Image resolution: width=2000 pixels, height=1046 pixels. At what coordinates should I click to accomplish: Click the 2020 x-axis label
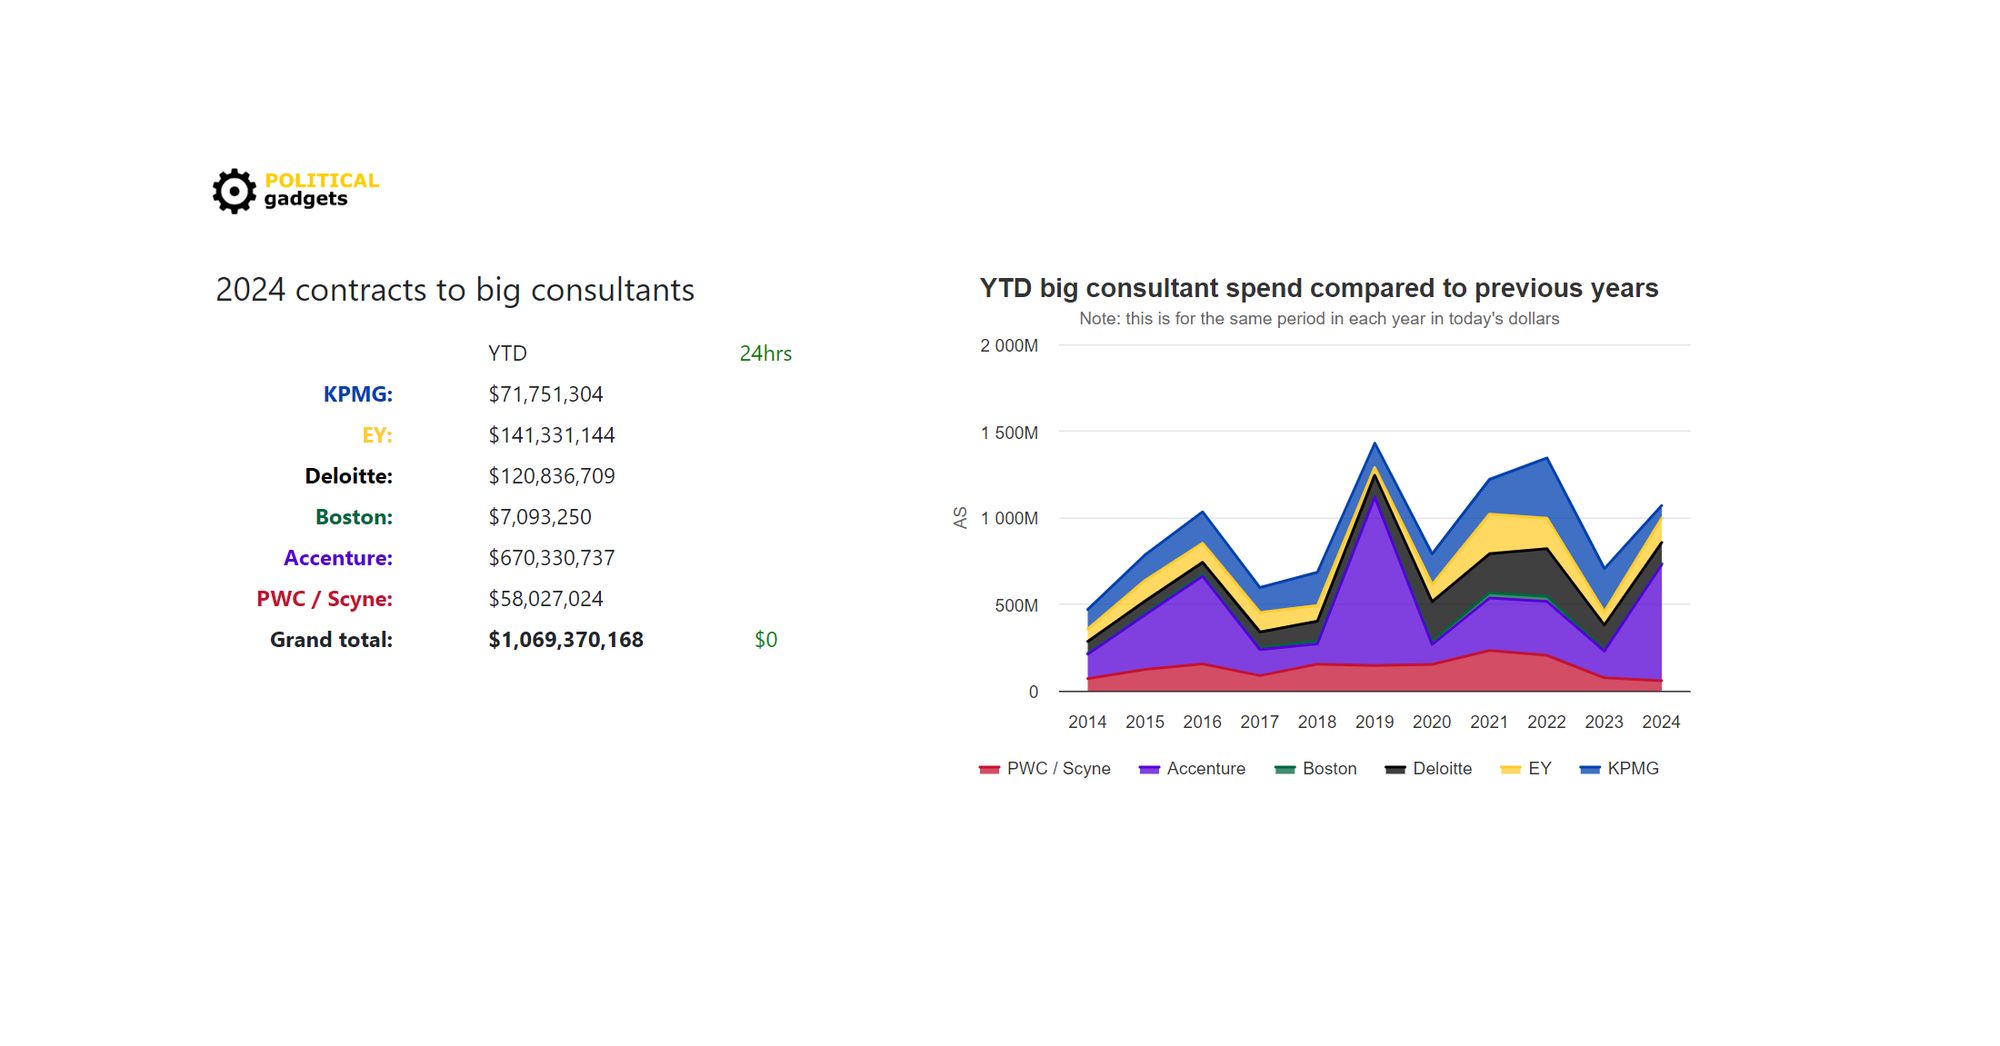click(1432, 722)
